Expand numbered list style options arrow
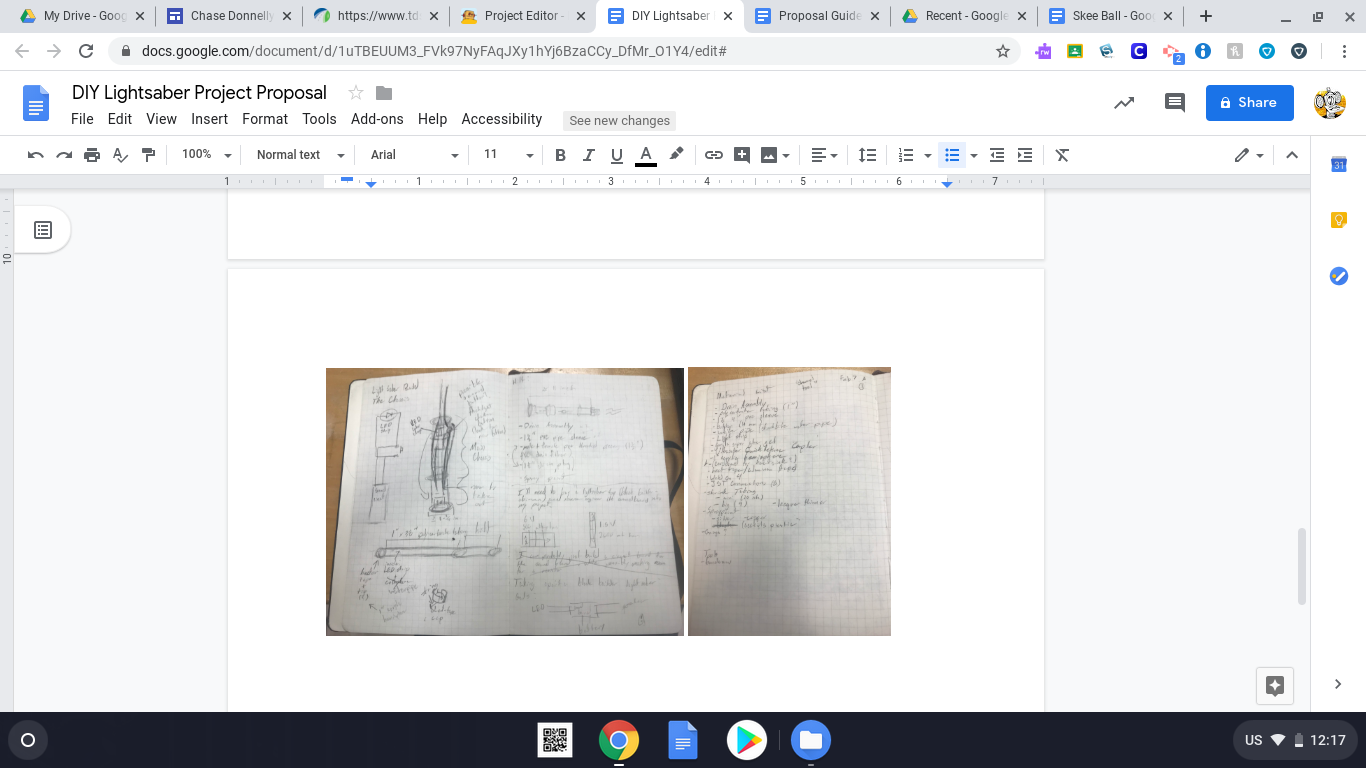This screenshot has height=768, width=1366. pyautogui.click(x=927, y=155)
